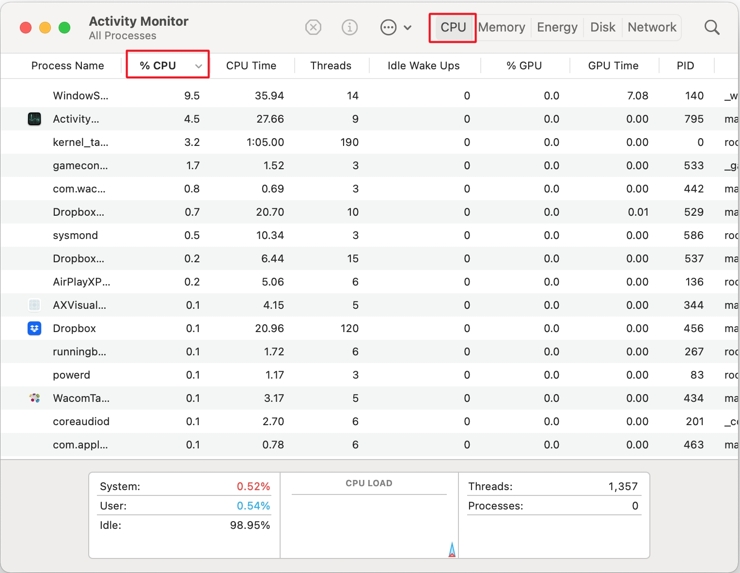This screenshot has width=740, height=573.
Task: Sort by the GPU Time column
Action: pos(613,66)
